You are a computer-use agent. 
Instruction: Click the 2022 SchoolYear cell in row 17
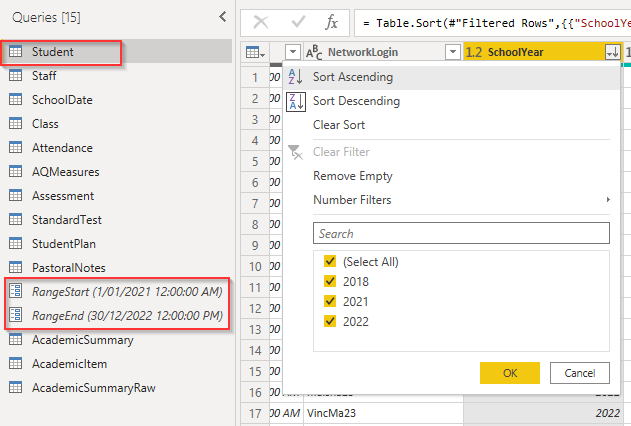coord(543,413)
